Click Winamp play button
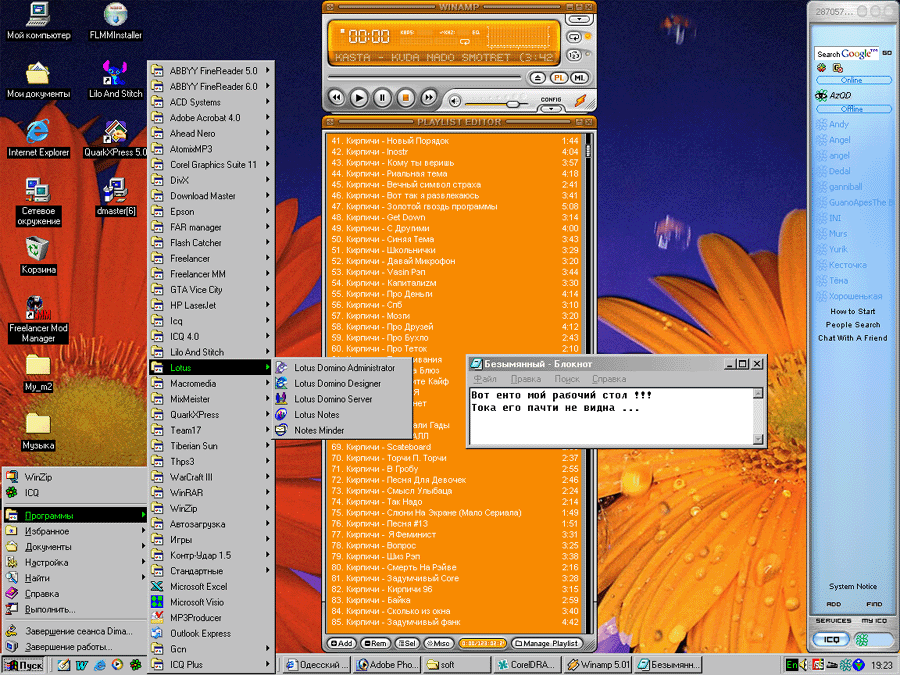The image size is (900, 675). 359,98
